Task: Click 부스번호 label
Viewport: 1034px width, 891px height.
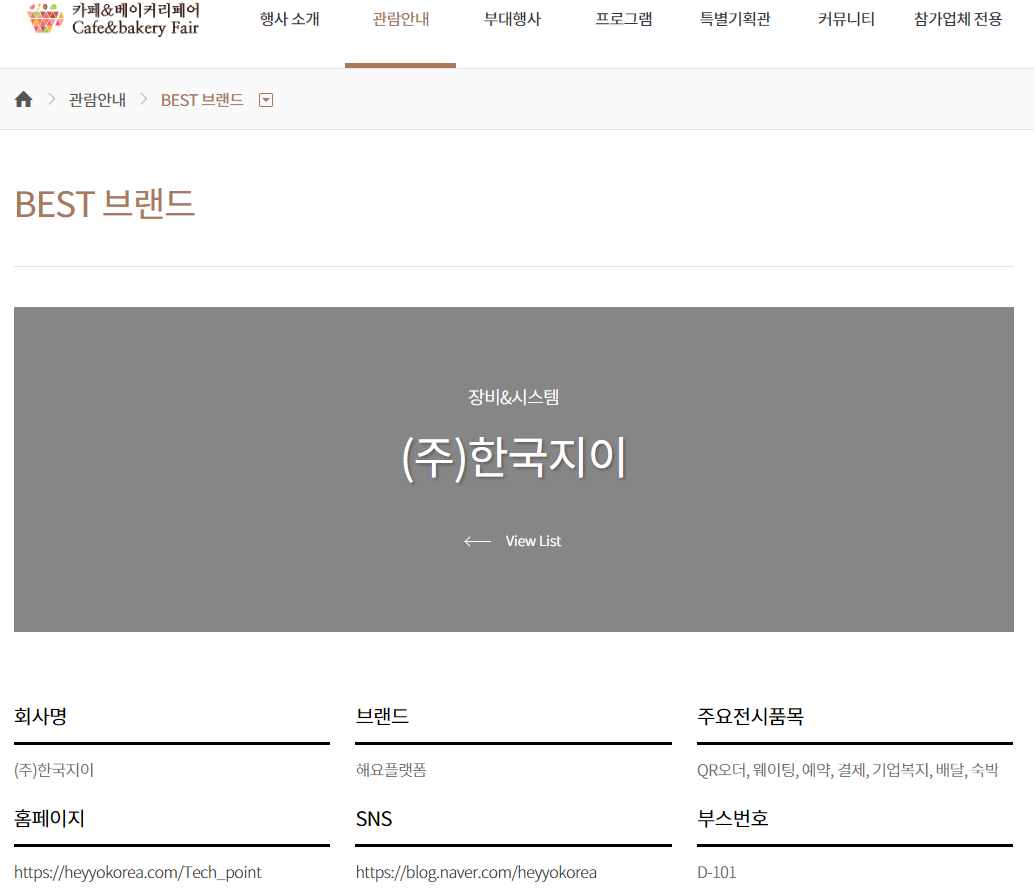Action: [733, 818]
